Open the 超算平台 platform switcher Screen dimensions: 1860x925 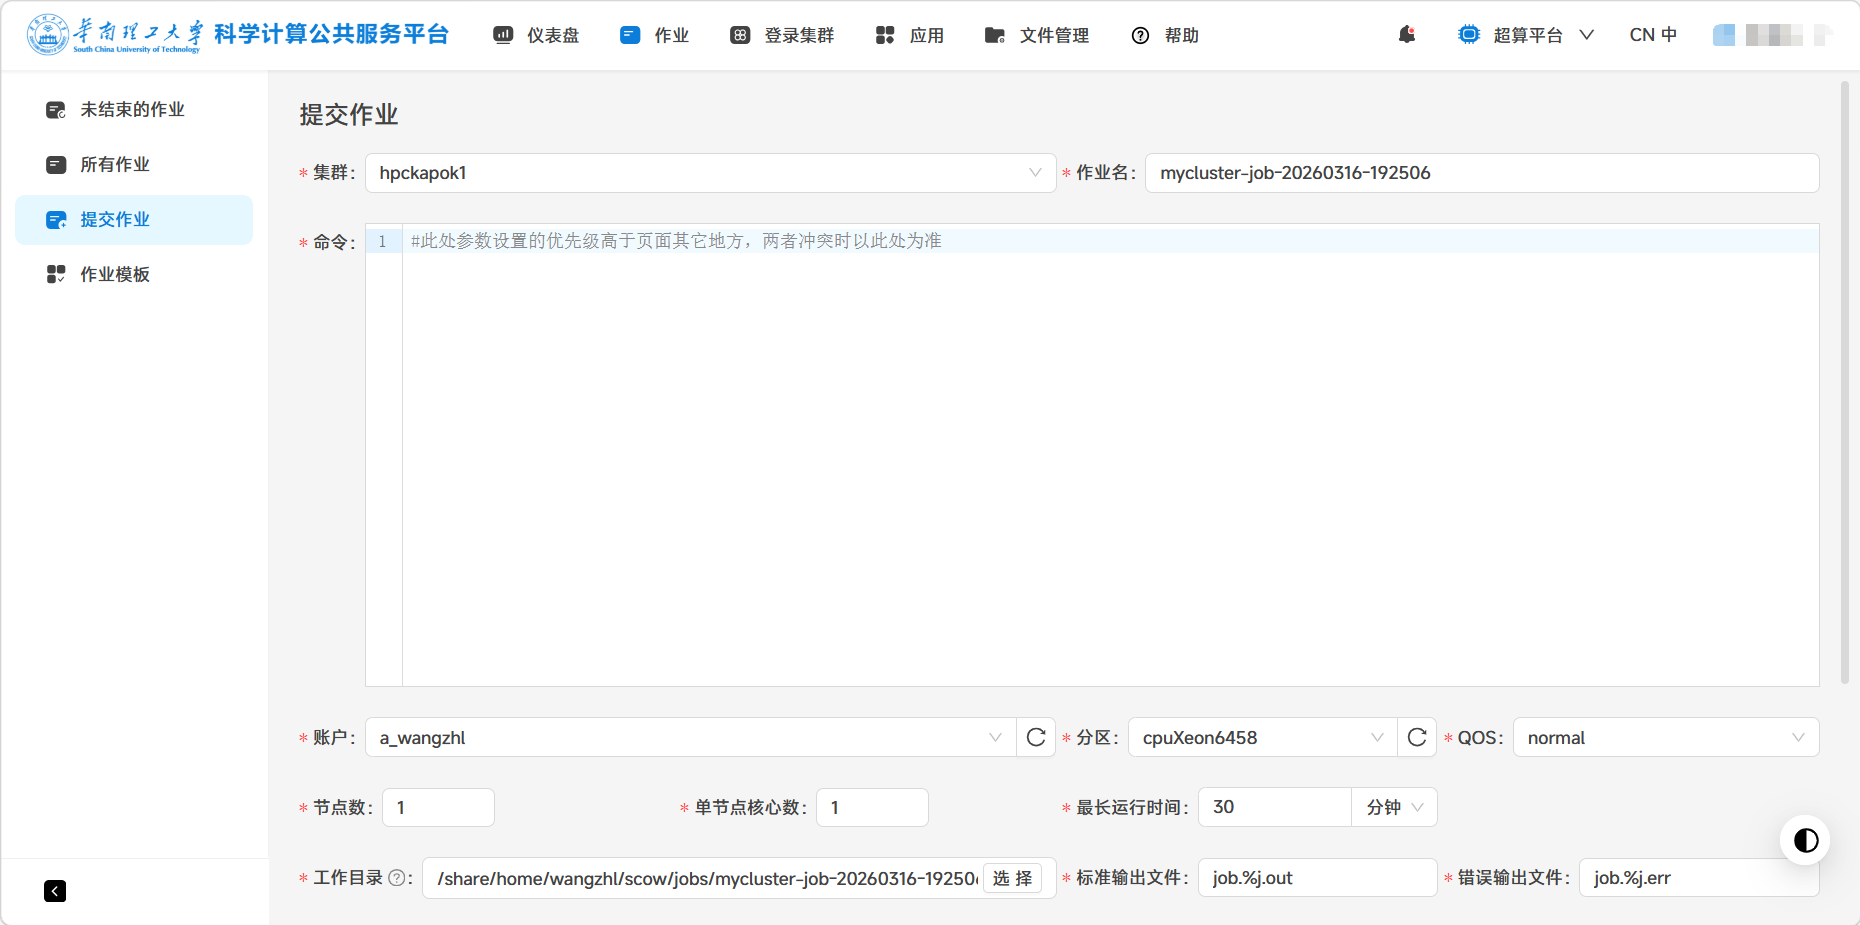click(x=1526, y=35)
